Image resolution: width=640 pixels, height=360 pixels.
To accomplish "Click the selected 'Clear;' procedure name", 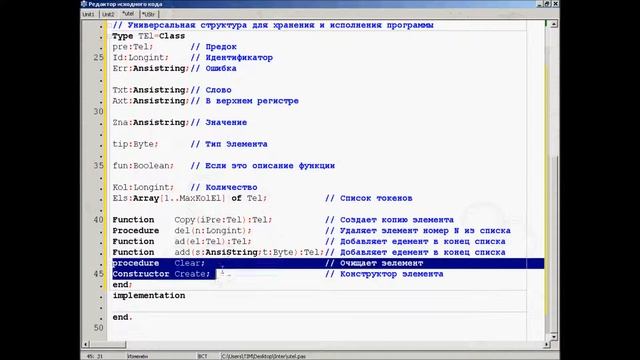I will click(189, 263).
